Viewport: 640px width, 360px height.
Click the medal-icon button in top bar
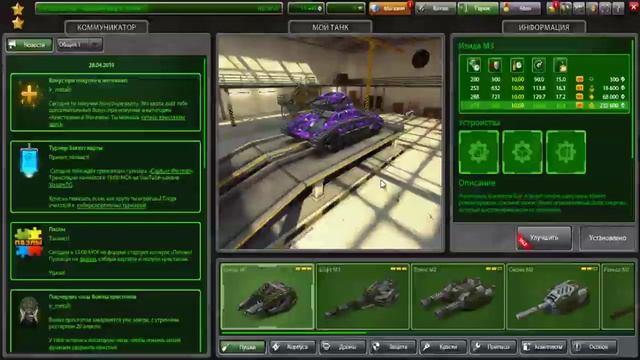(521, 8)
